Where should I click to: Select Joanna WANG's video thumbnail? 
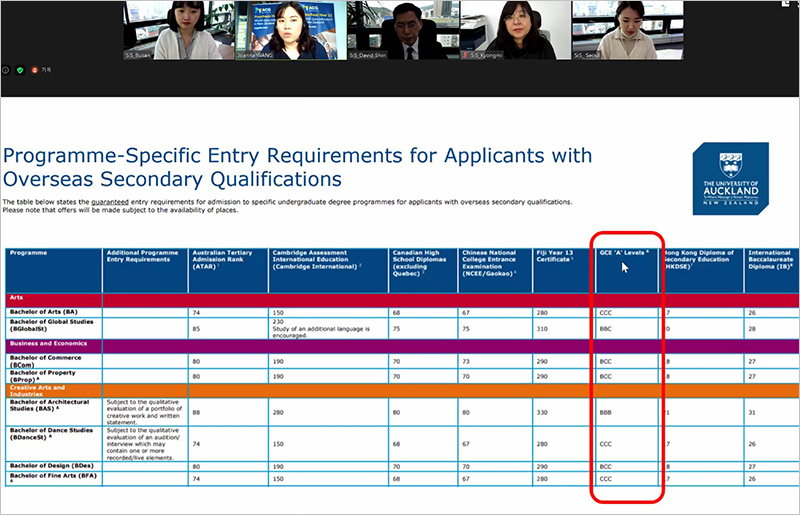coord(291,30)
